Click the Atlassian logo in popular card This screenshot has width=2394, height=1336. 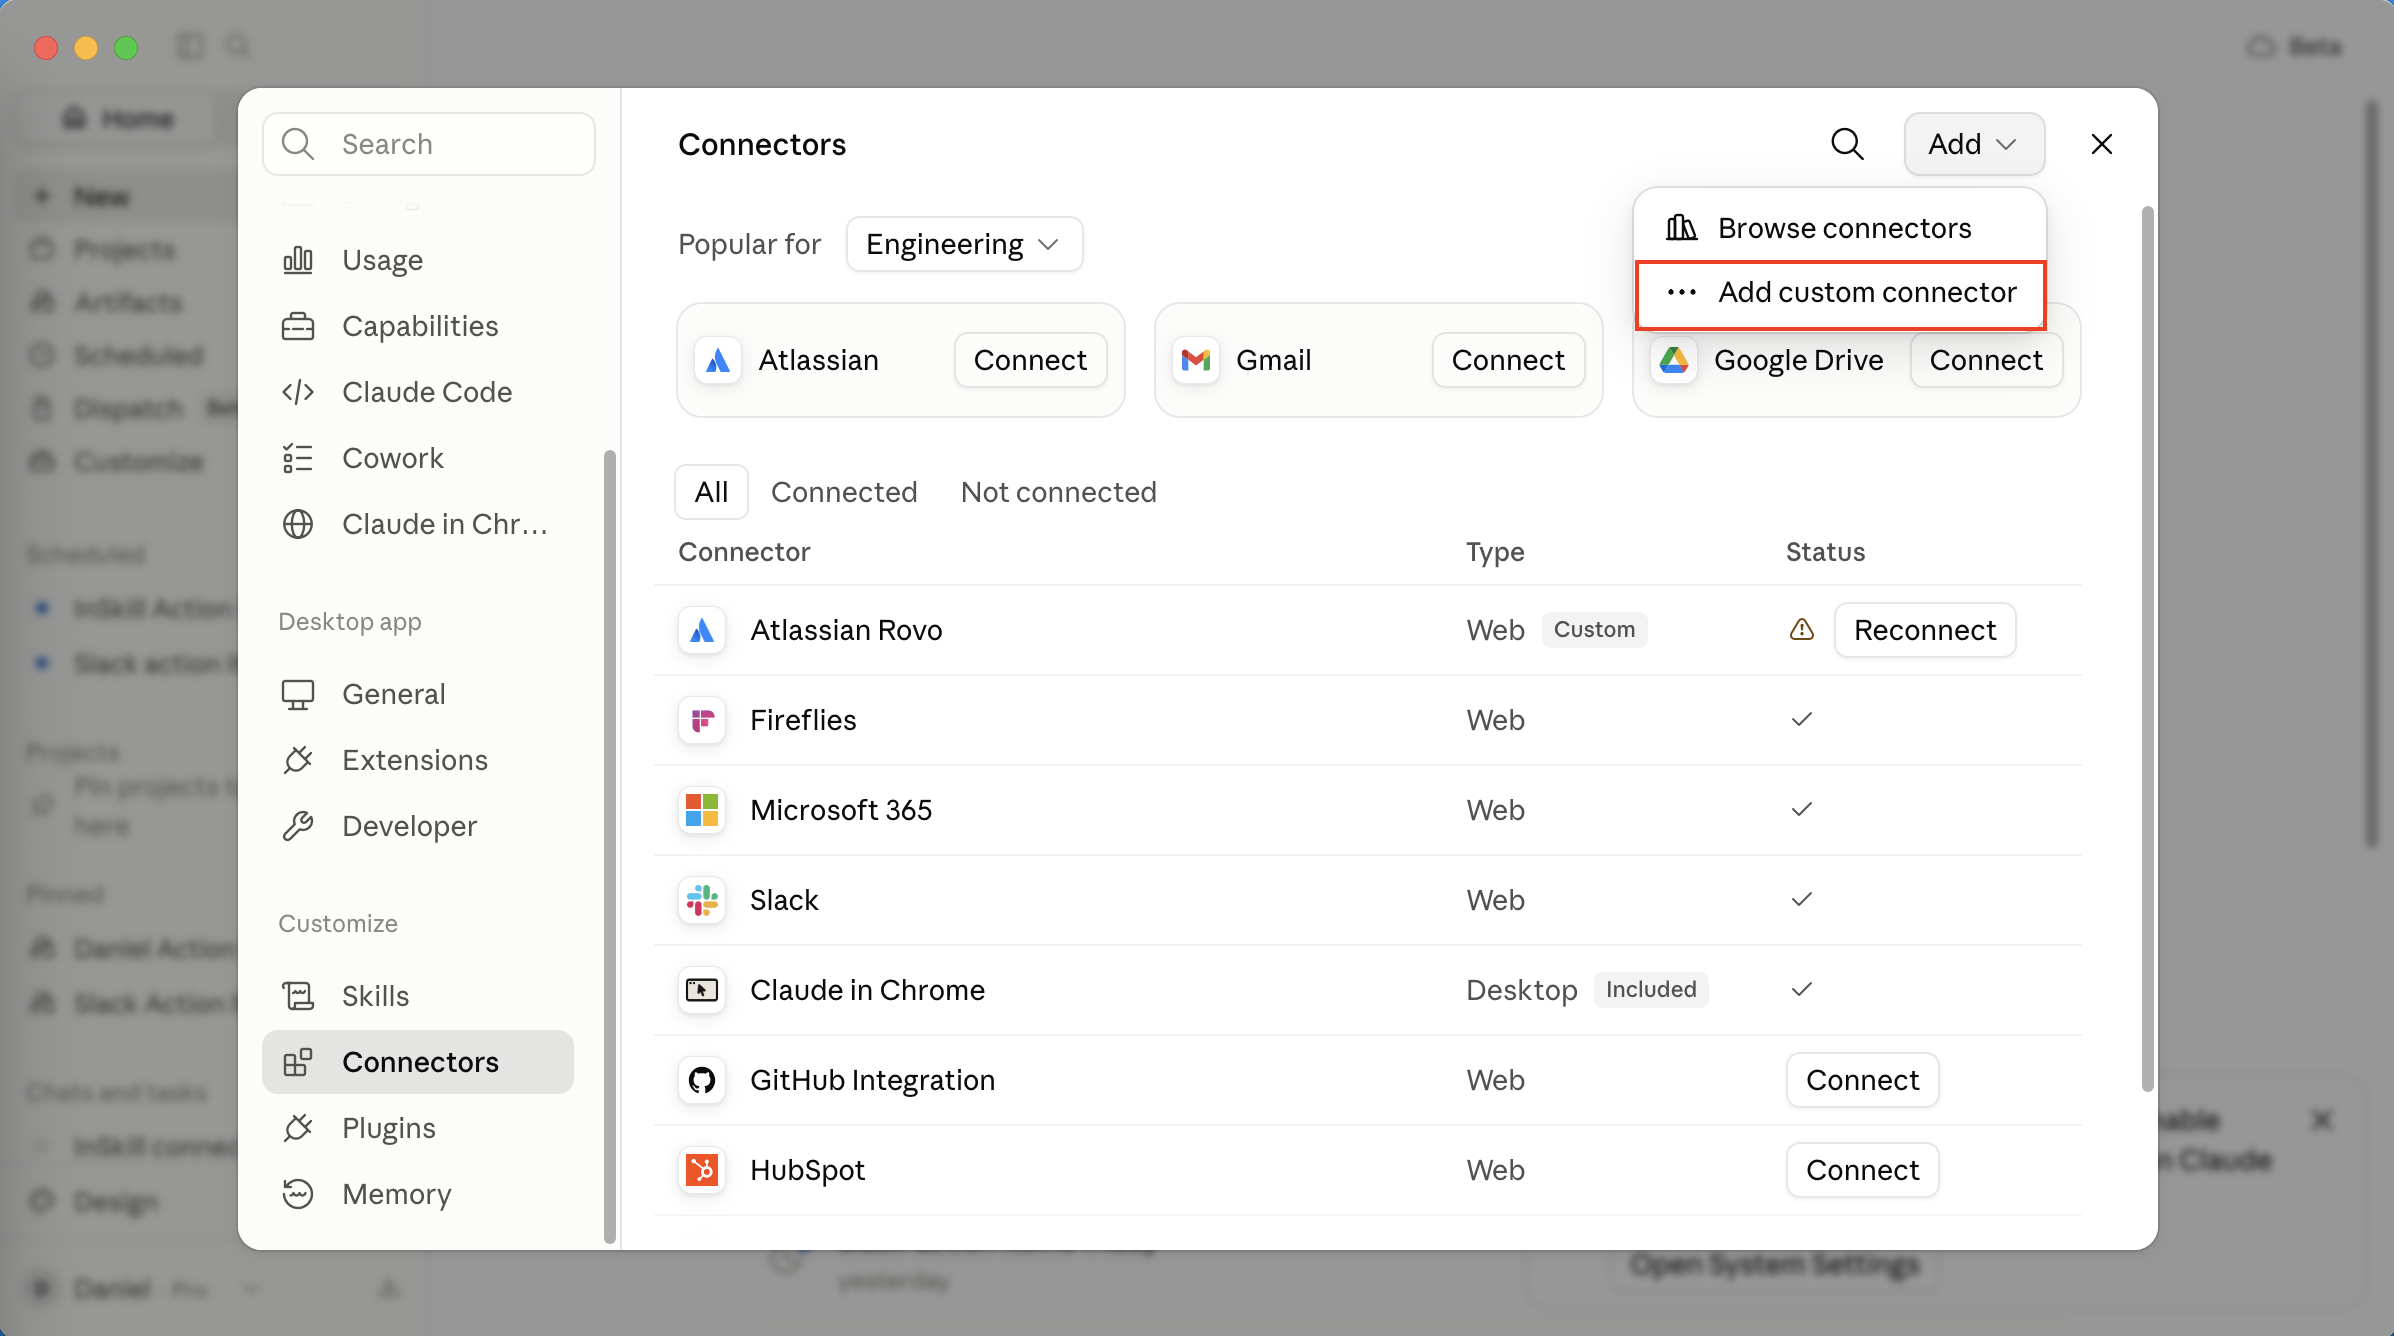point(718,360)
